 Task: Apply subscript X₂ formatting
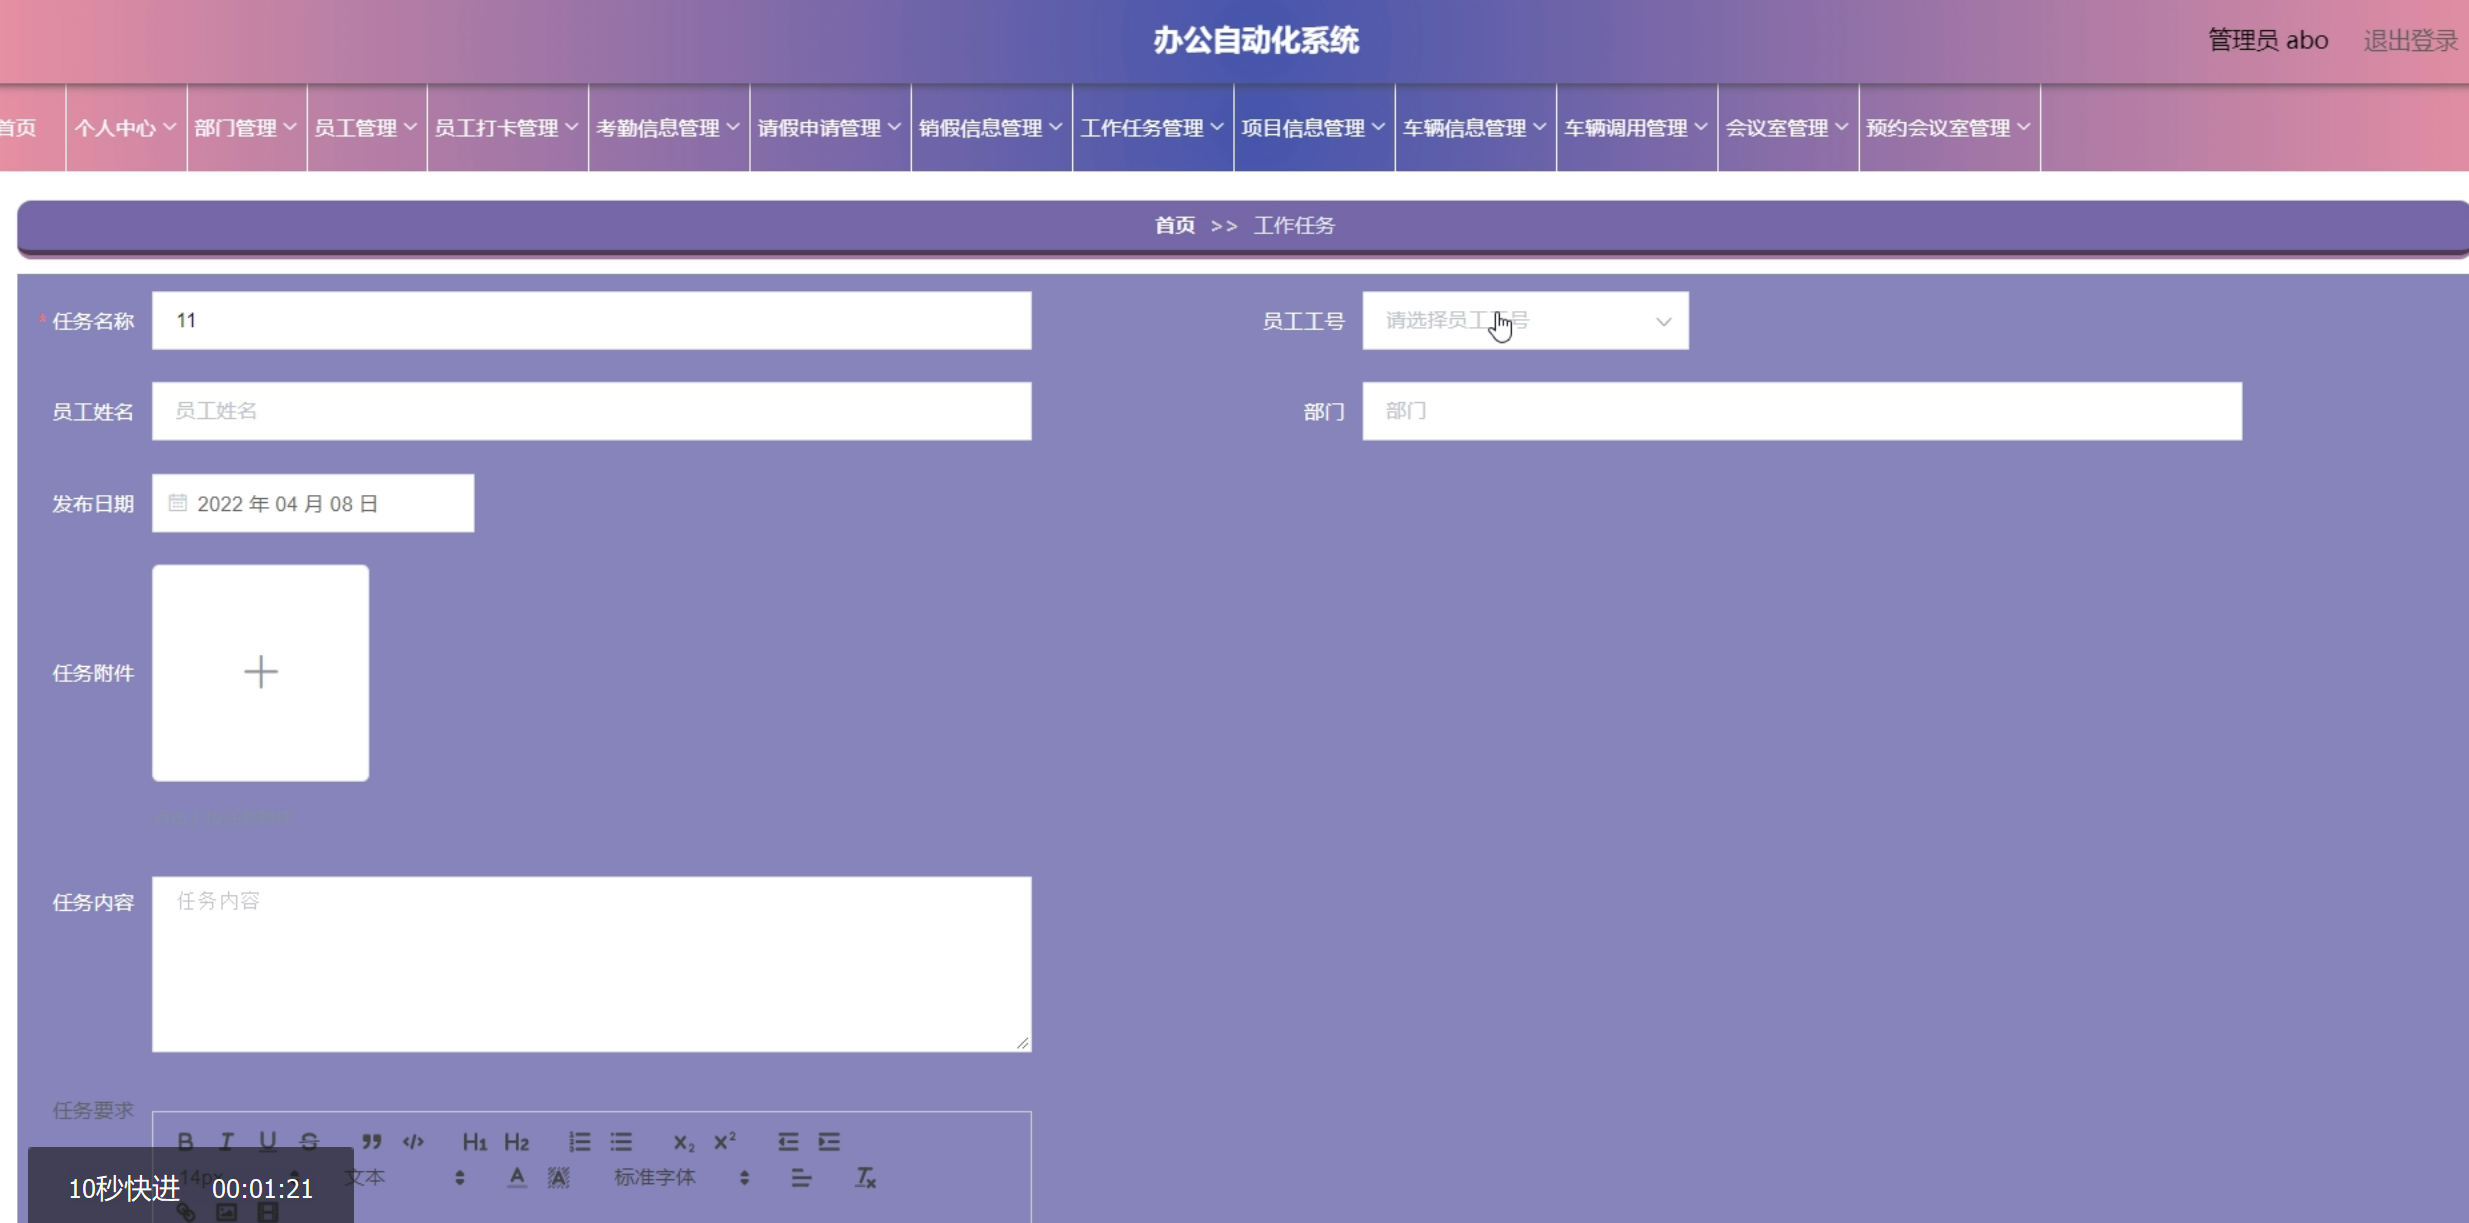click(683, 1141)
